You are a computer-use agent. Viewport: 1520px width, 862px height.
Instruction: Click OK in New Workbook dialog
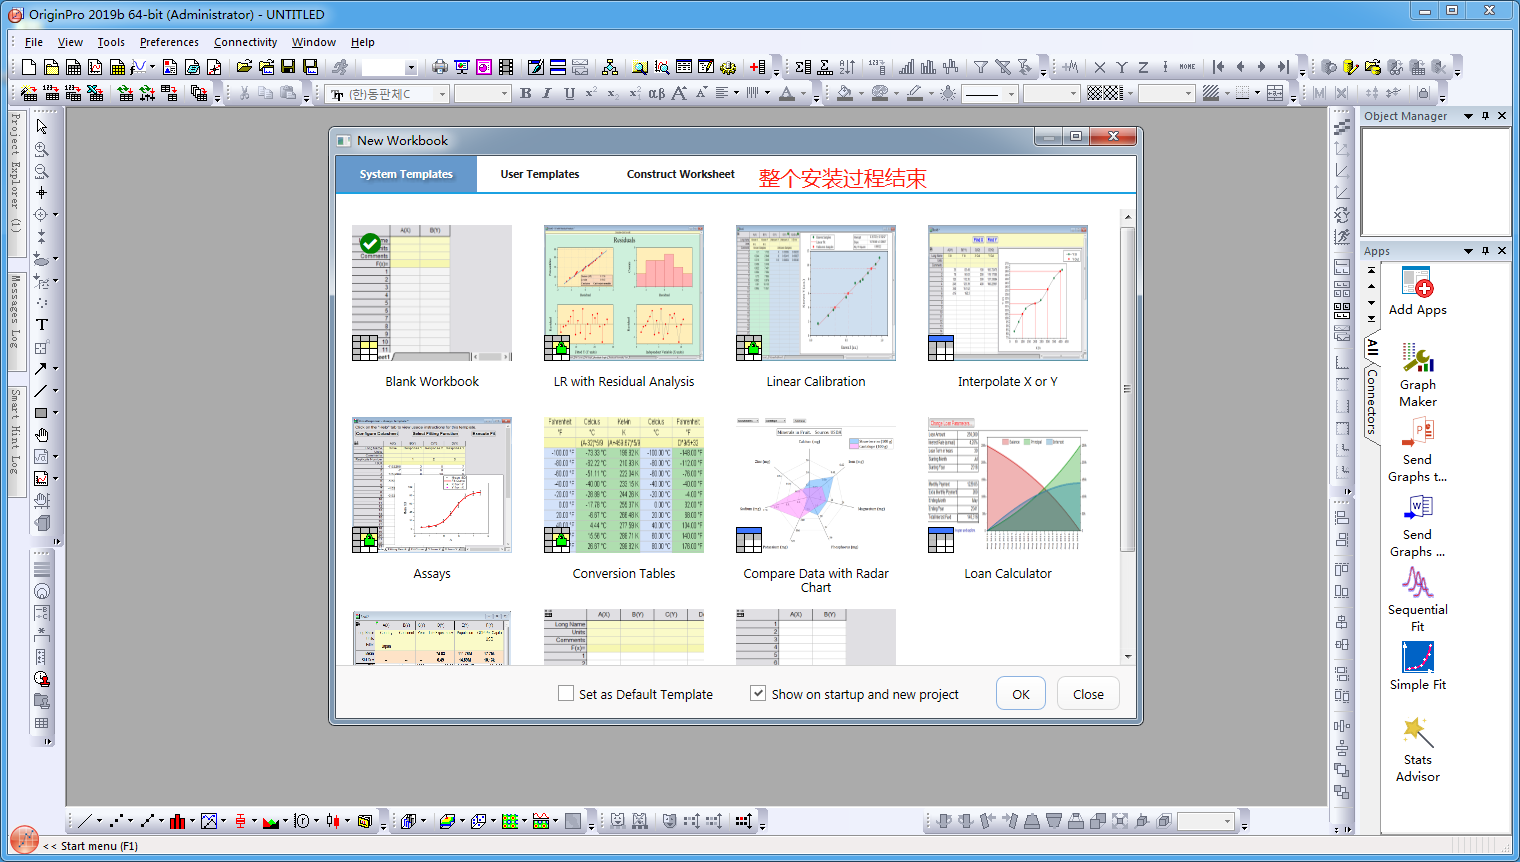click(1020, 694)
